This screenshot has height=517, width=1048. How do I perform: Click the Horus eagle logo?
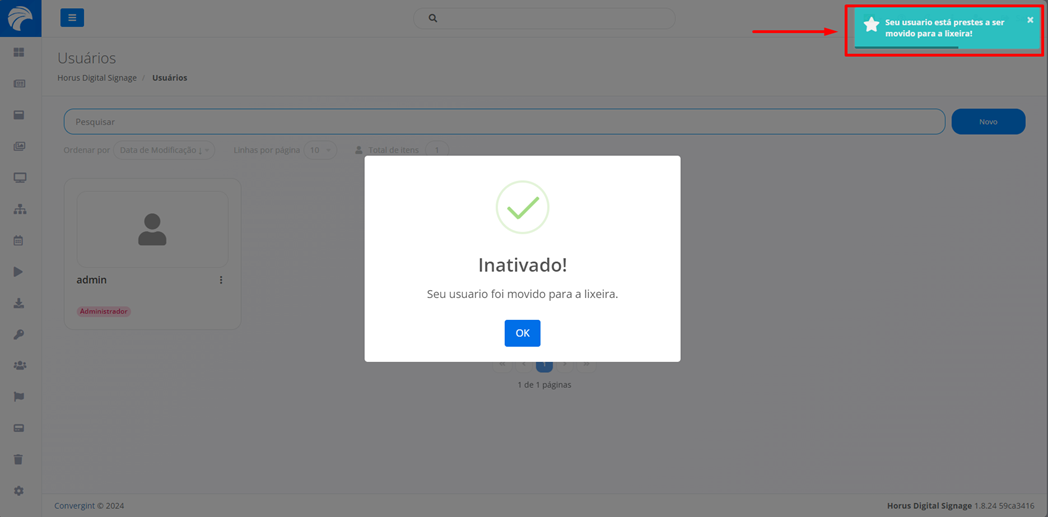pos(19,18)
